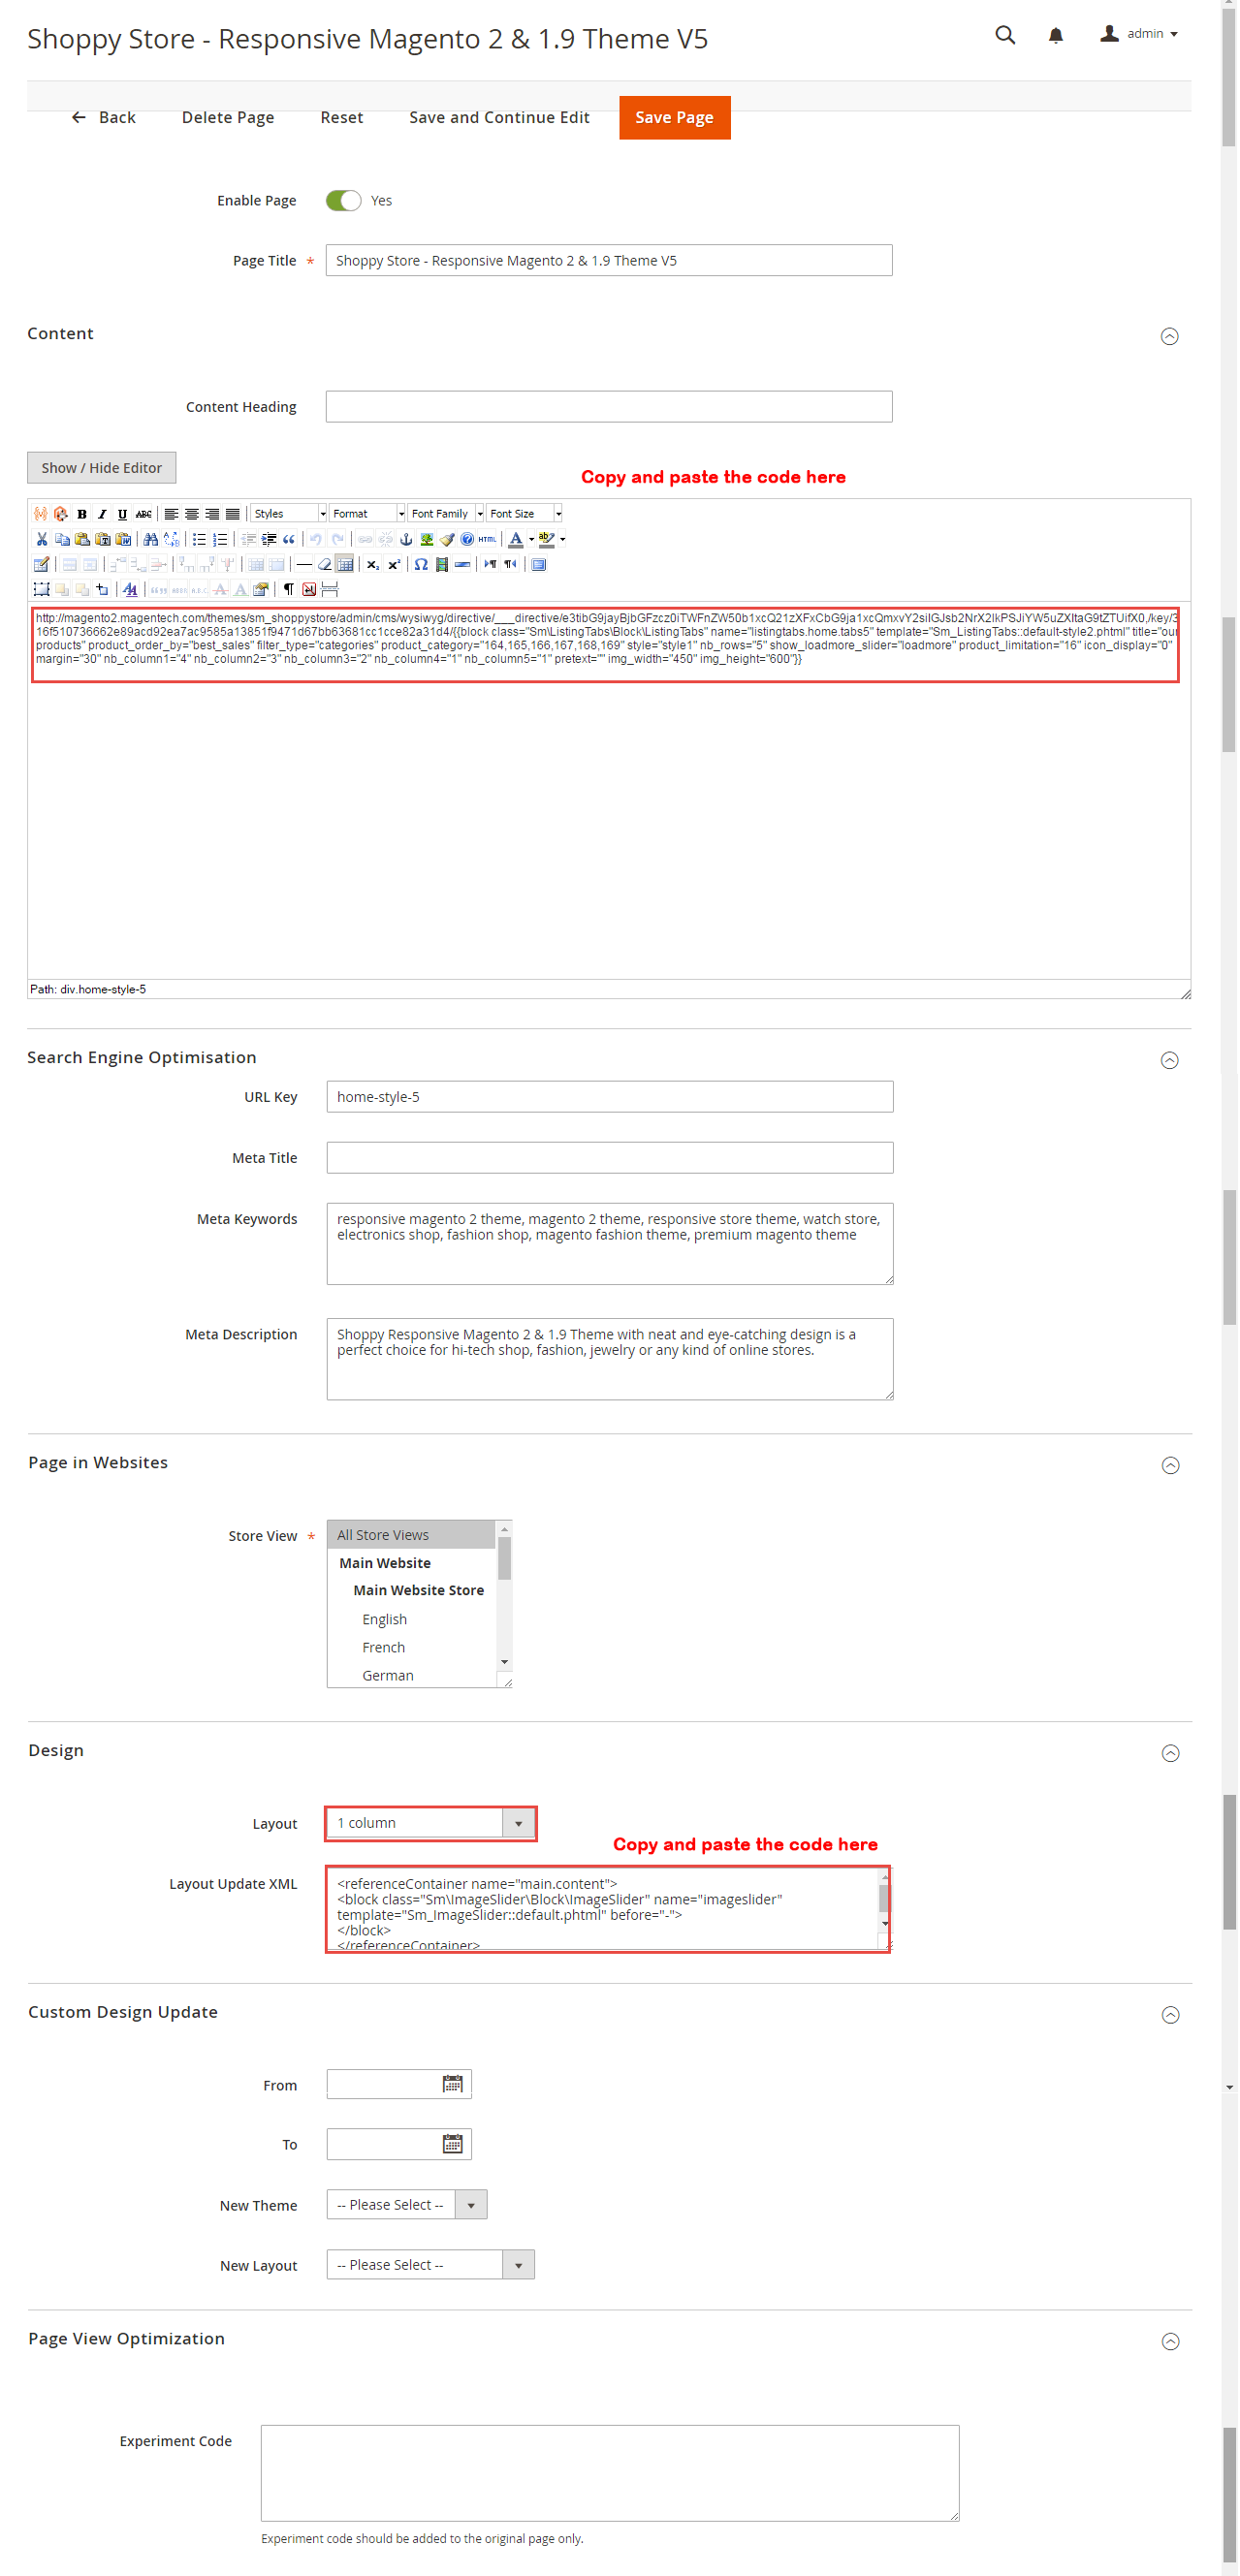Open Styles dropdown in editor

[x=288, y=514]
